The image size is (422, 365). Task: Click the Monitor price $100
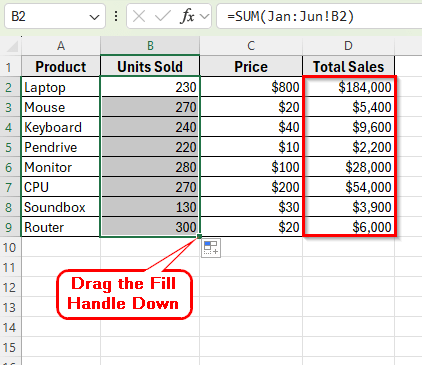point(251,167)
